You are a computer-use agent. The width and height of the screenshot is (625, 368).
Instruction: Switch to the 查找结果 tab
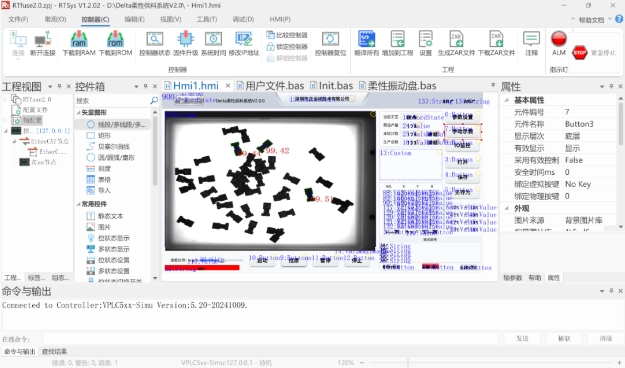pos(54,352)
